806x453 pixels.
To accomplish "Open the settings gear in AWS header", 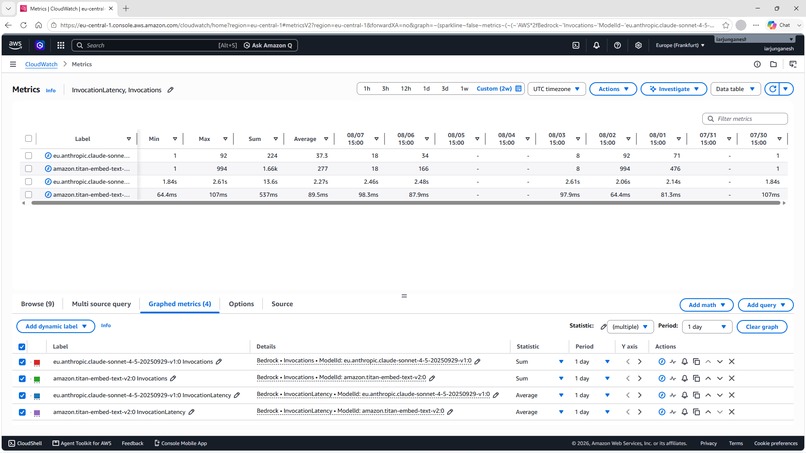I will click(638, 45).
